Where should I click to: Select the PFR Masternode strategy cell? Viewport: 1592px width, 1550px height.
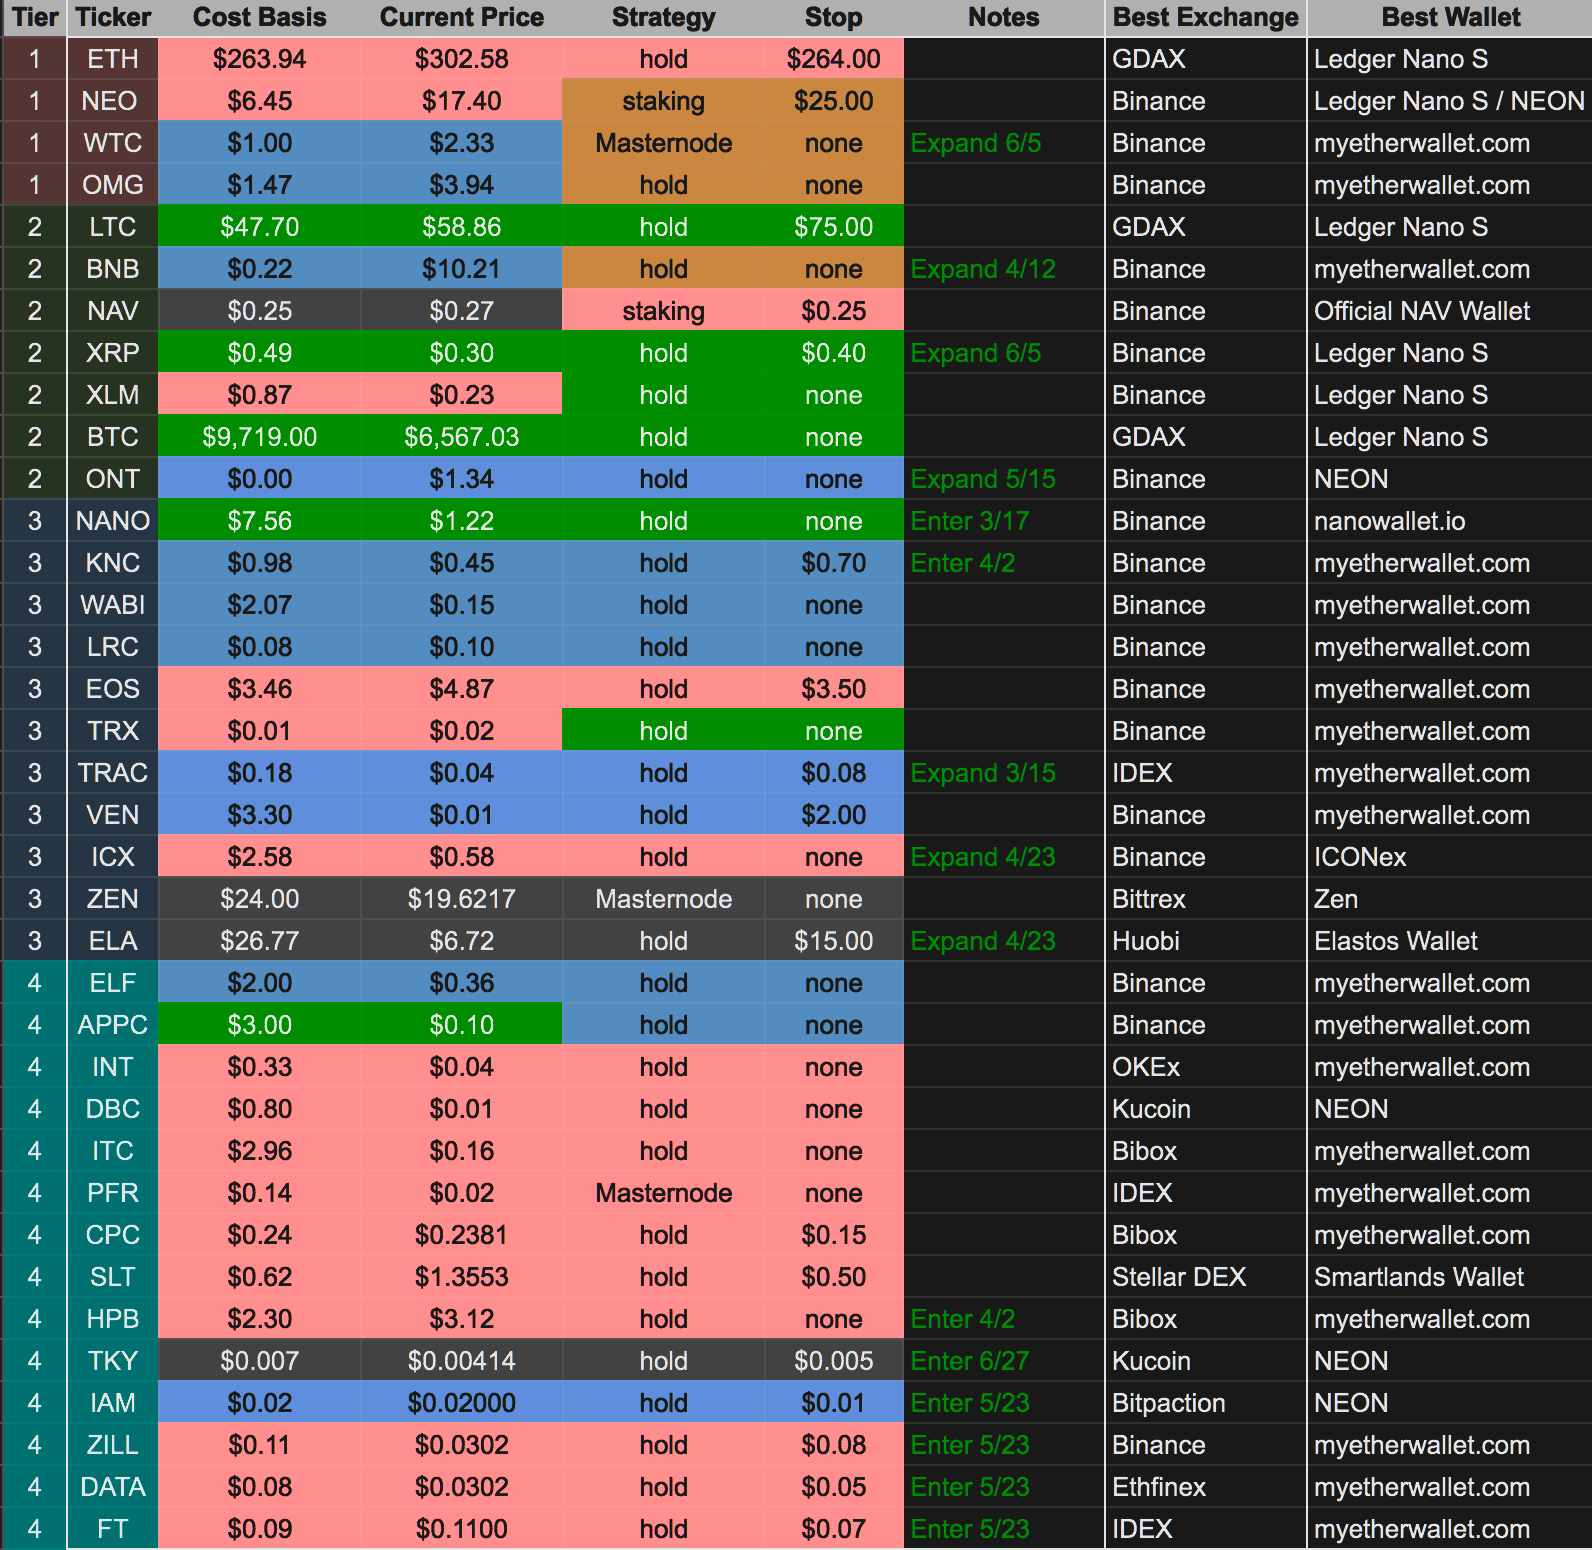point(664,1193)
